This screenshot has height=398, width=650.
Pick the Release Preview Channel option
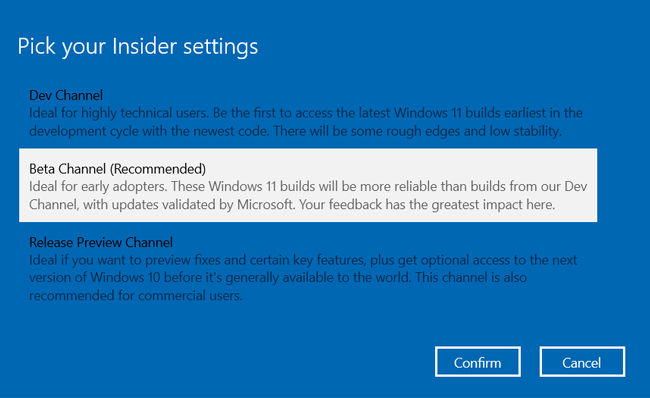308,269
